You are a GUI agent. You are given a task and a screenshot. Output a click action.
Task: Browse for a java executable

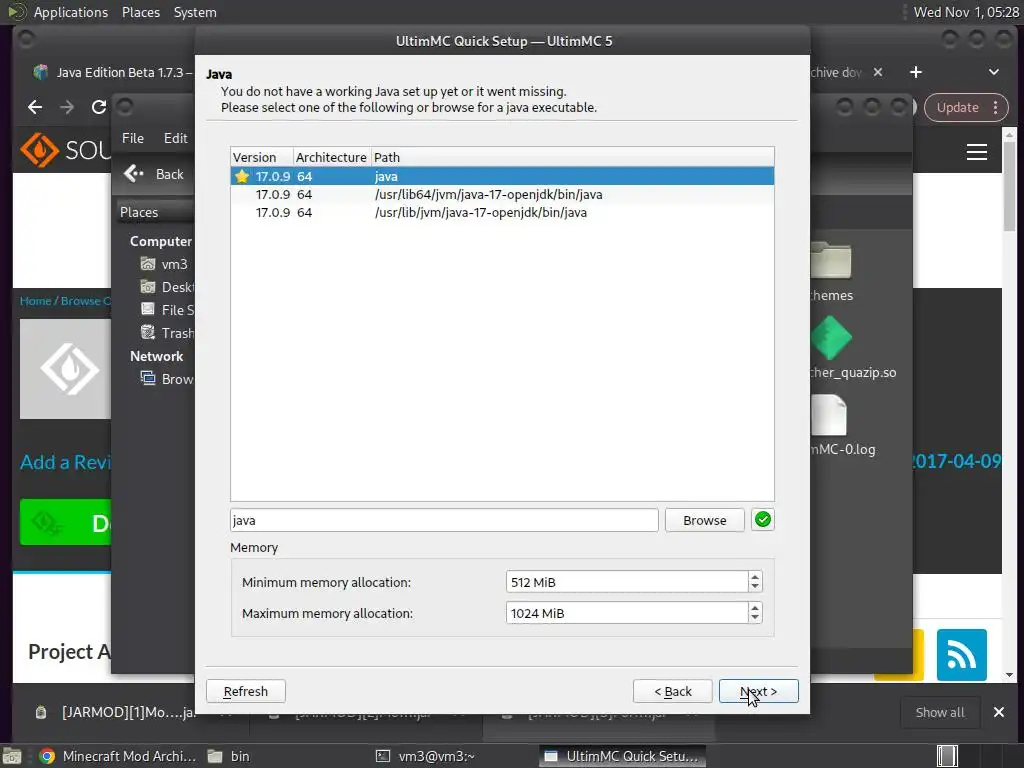click(704, 520)
